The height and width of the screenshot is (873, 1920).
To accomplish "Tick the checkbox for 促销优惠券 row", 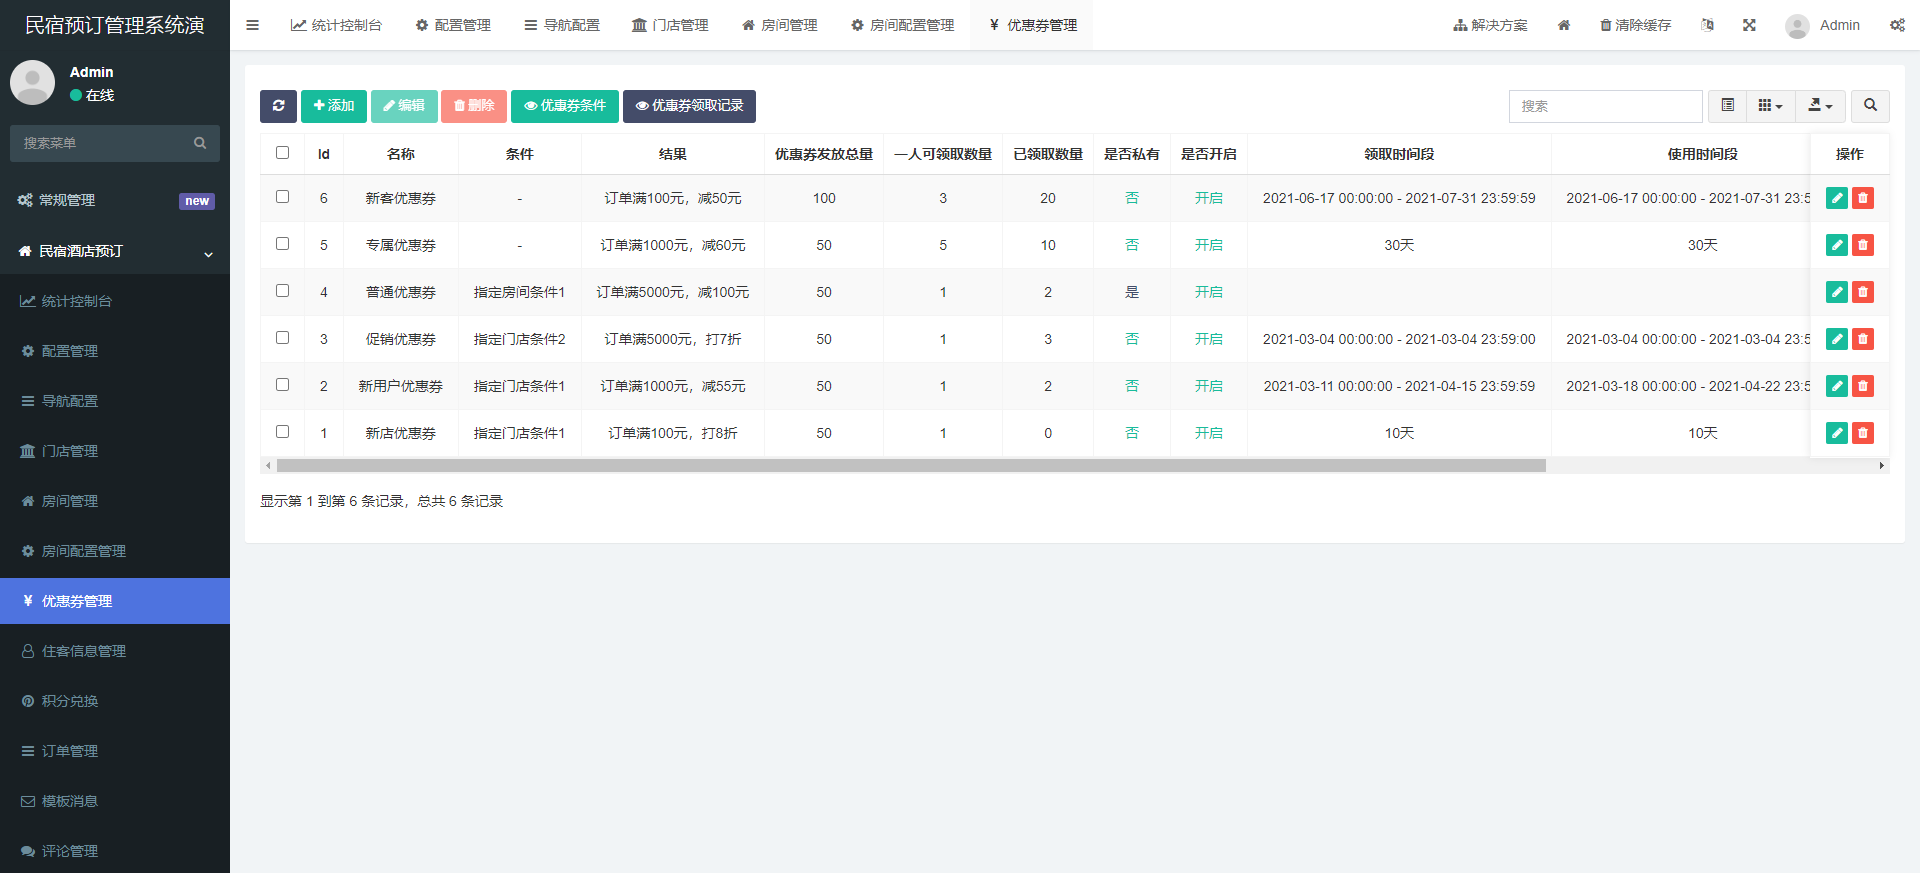I will pos(283,338).
